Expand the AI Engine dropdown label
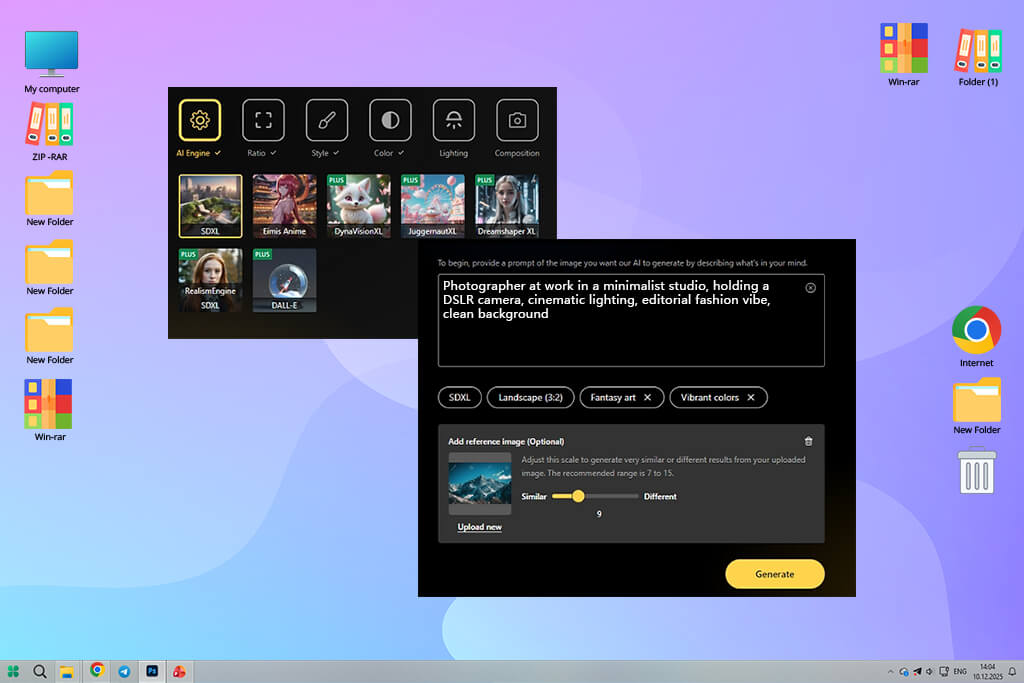Viewport: 1024px width, 683px height. pyautogui.click(x=199, y=153)
